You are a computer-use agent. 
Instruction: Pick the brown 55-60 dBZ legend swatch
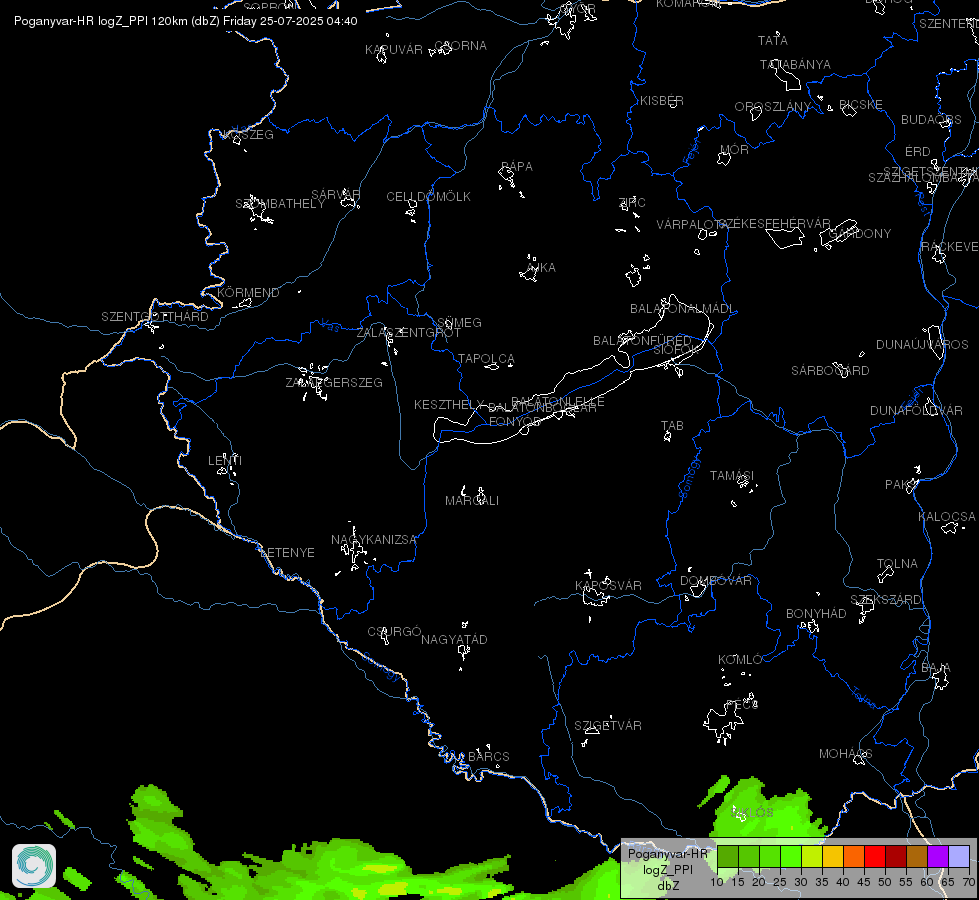tap(917, 856)
